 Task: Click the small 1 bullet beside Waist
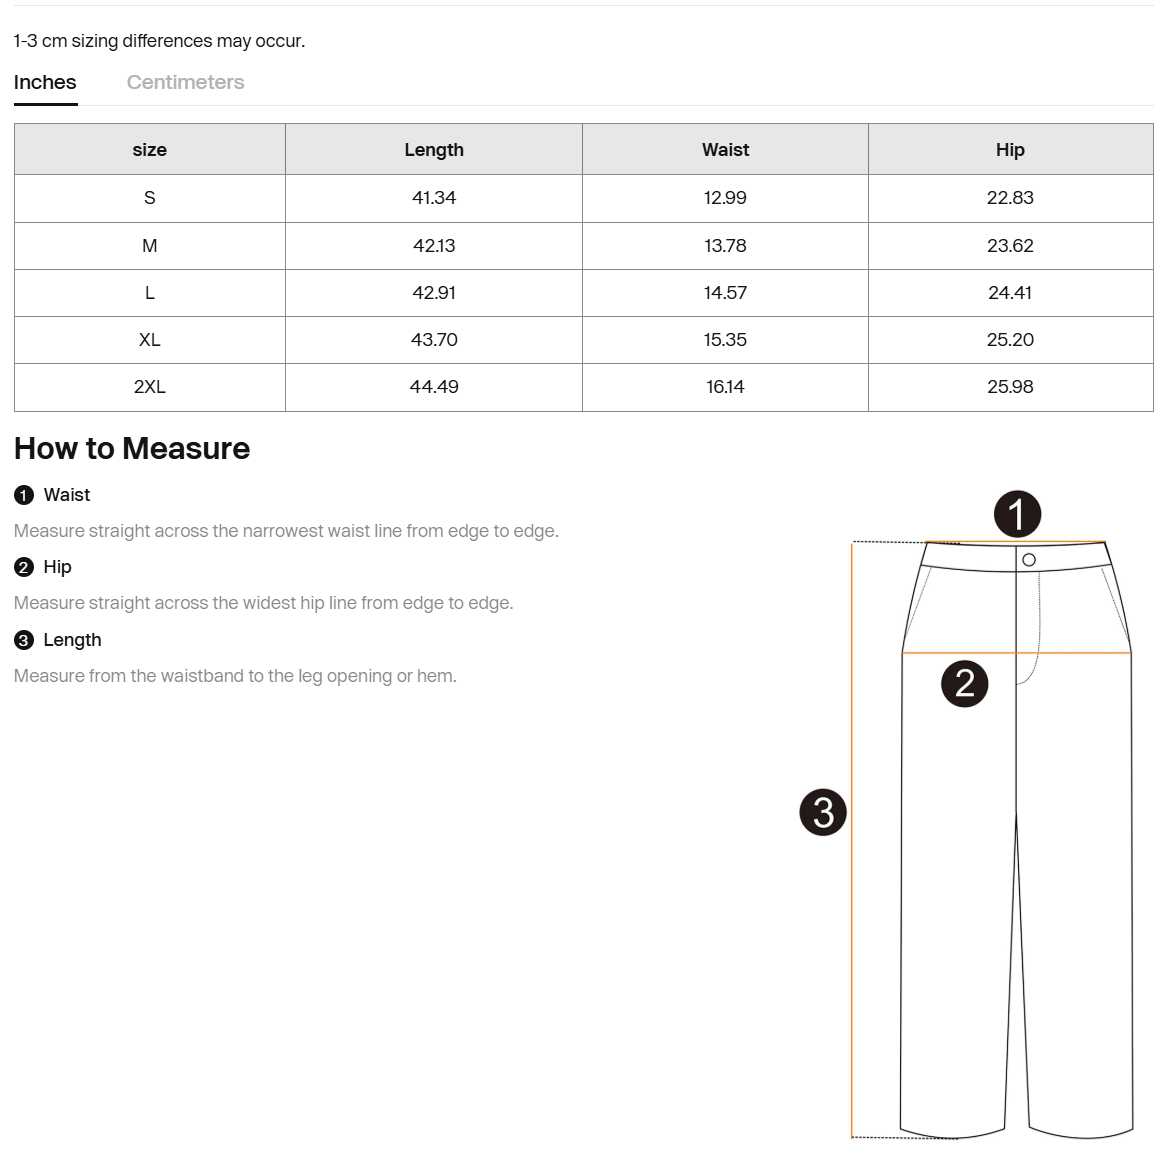[24, 495]
